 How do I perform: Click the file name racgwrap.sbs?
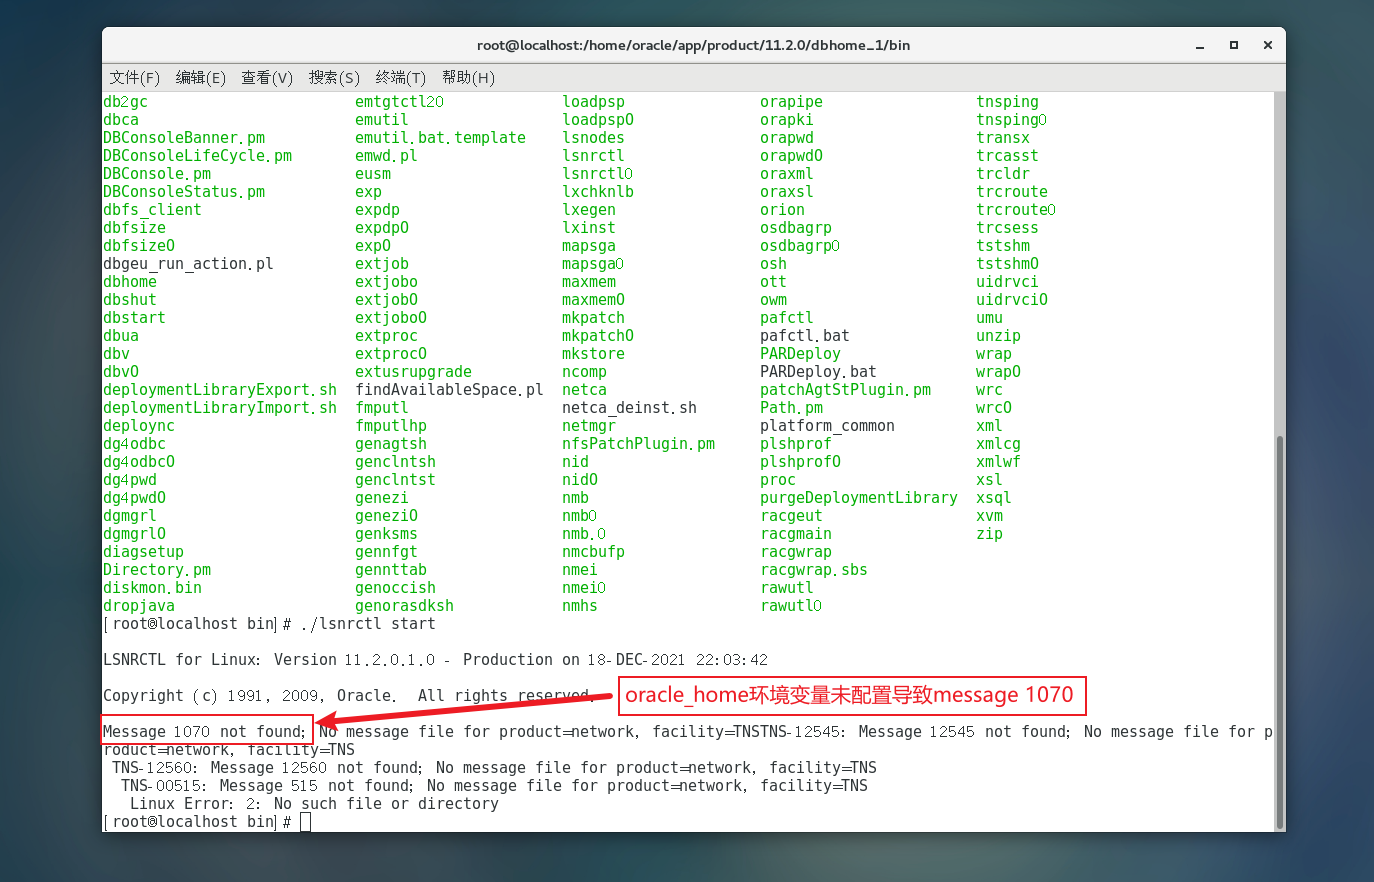pyautogui.click(x=814, y=570)
